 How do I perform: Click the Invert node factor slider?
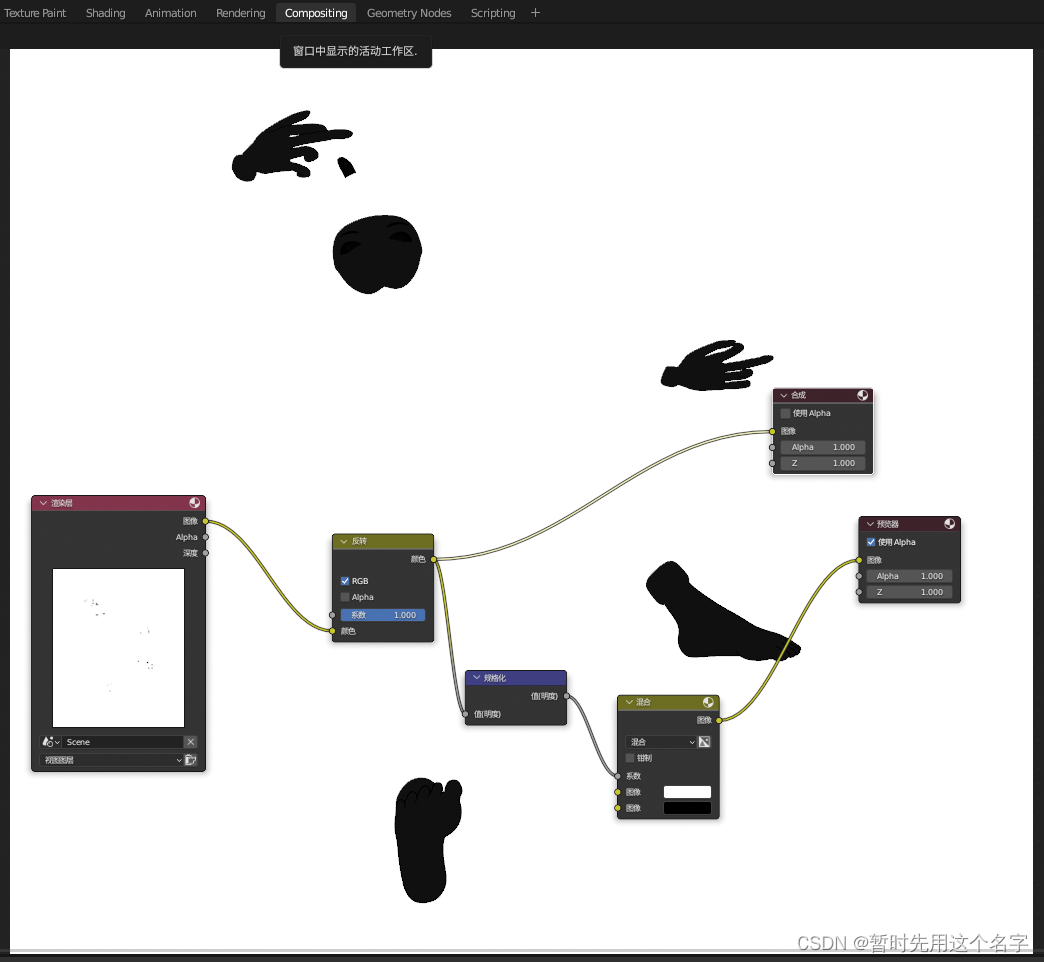[x=383, y=615]
